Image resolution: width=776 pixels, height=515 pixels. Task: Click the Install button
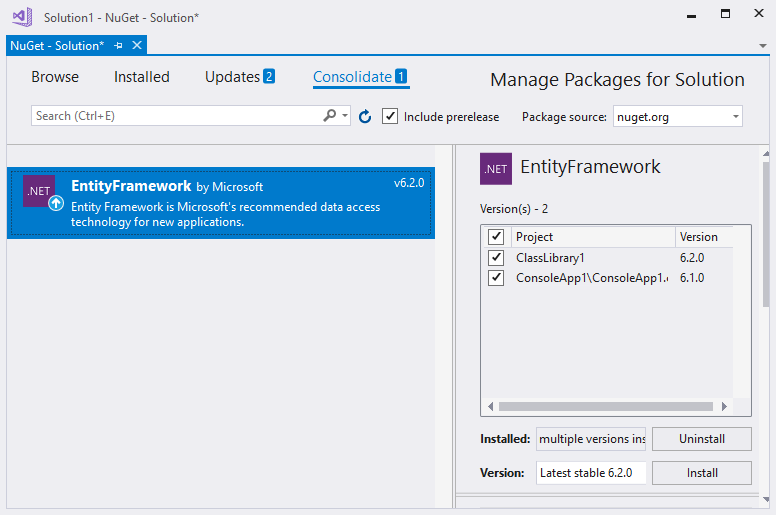(x=701, y=473)
